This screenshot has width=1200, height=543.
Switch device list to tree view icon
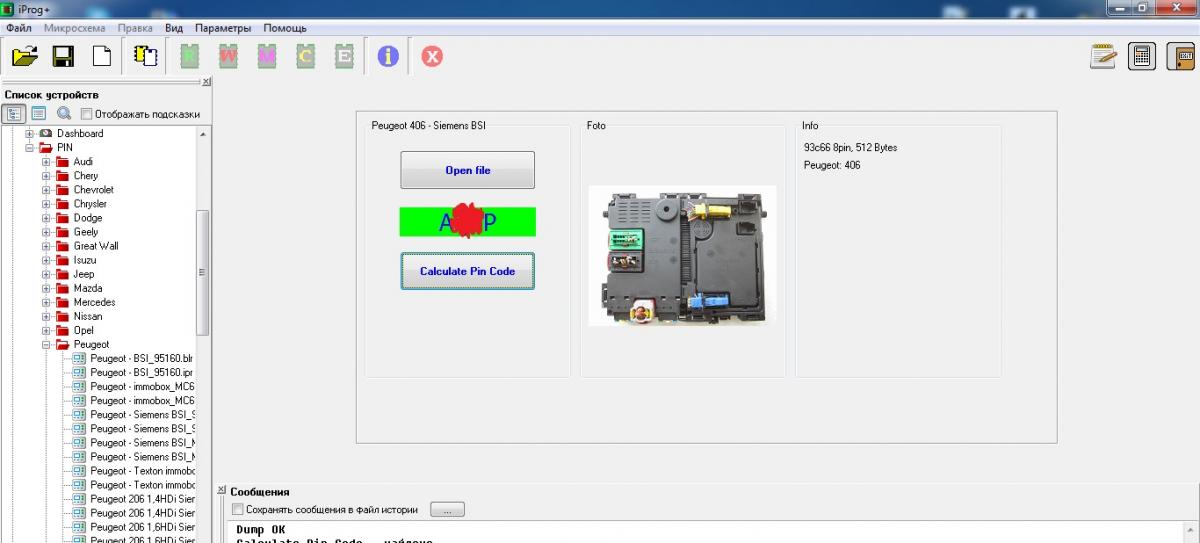click(16, 114)
